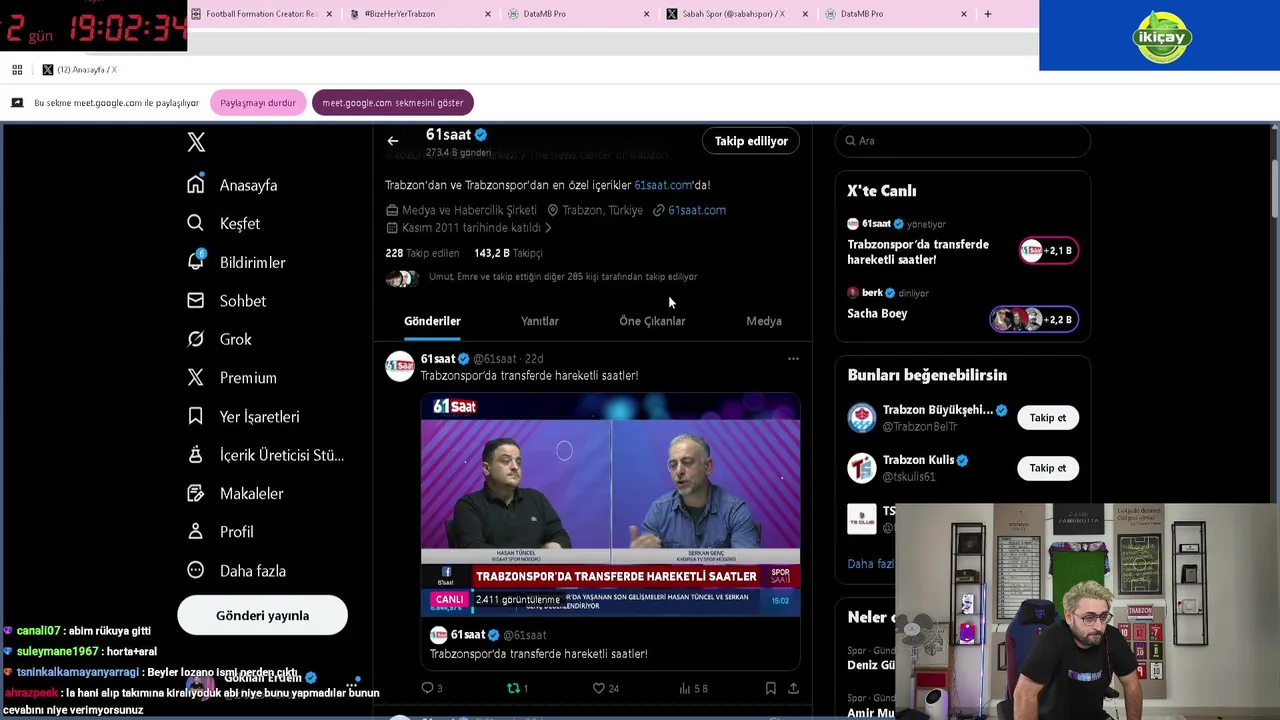The height and width of the screenshot is (720, 1280).
Task: Bookmark the 61saat post
Action: [770, 688]
